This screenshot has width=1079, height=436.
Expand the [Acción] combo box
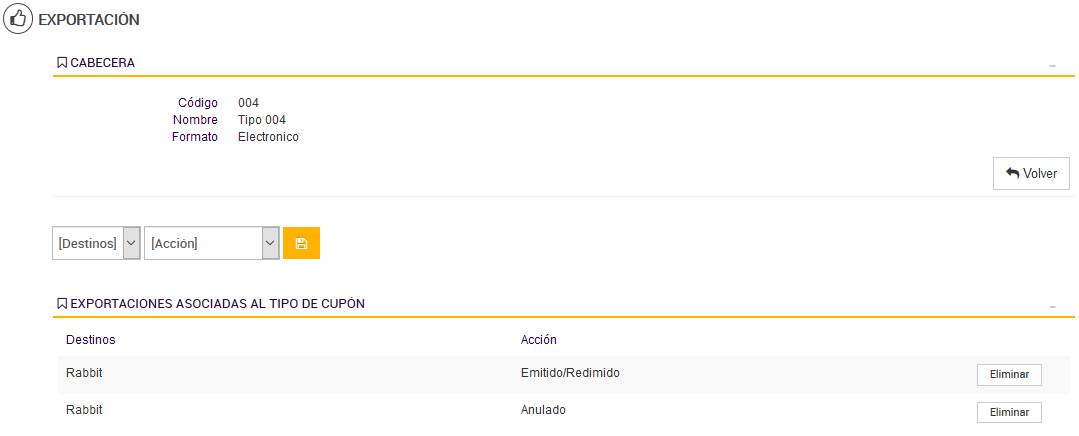click(211, 243)
